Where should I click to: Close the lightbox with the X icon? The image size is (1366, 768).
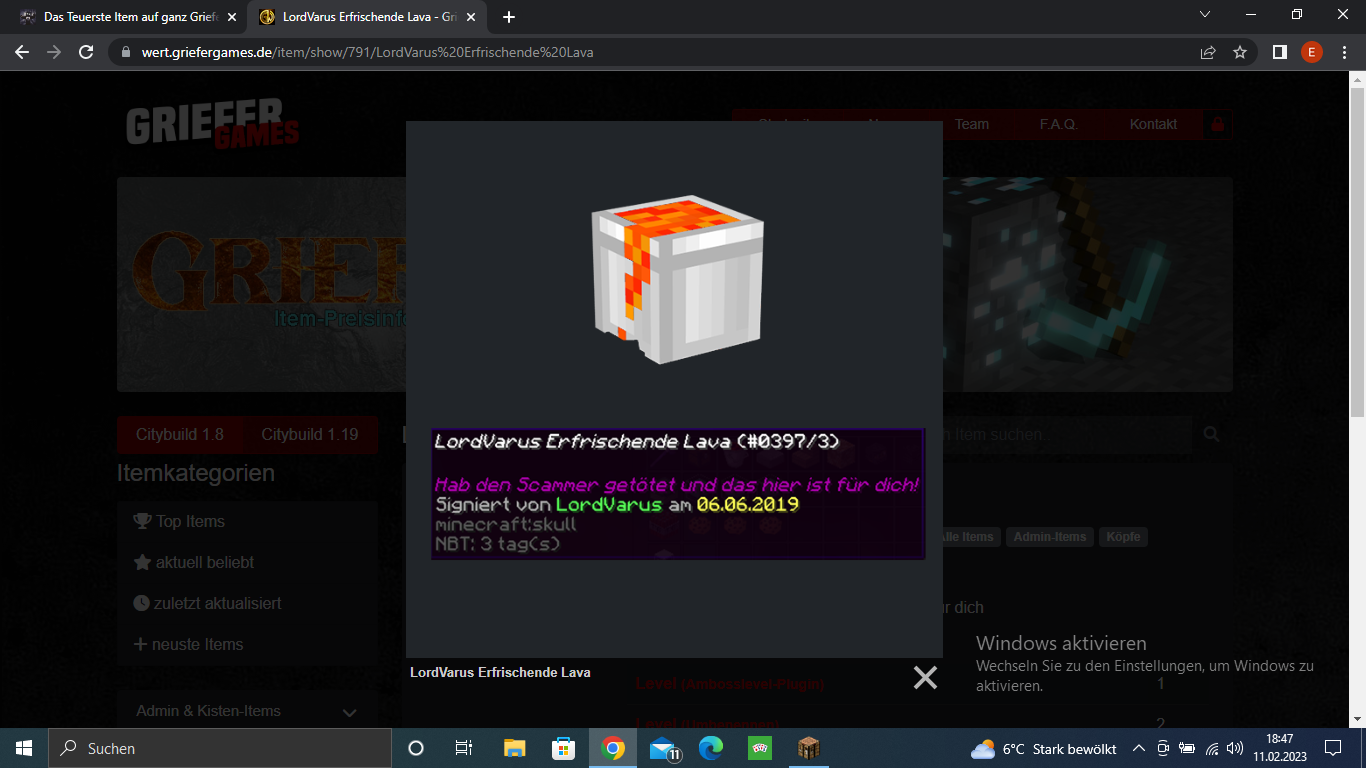(x=925, y=677)
